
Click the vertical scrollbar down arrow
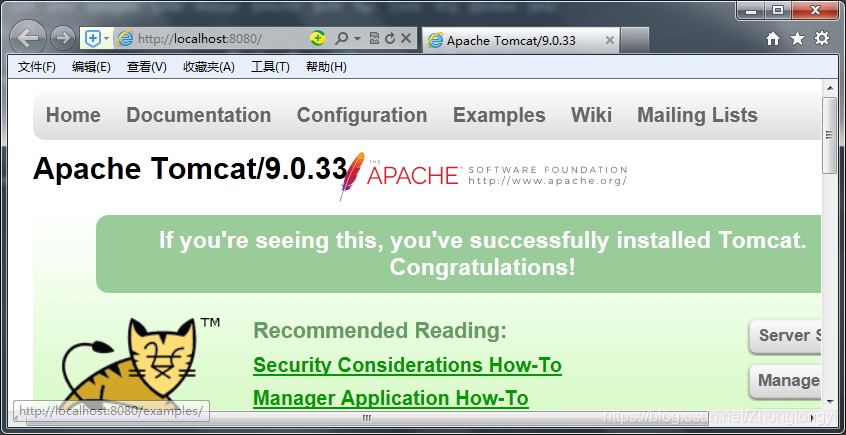coord(829,402)
